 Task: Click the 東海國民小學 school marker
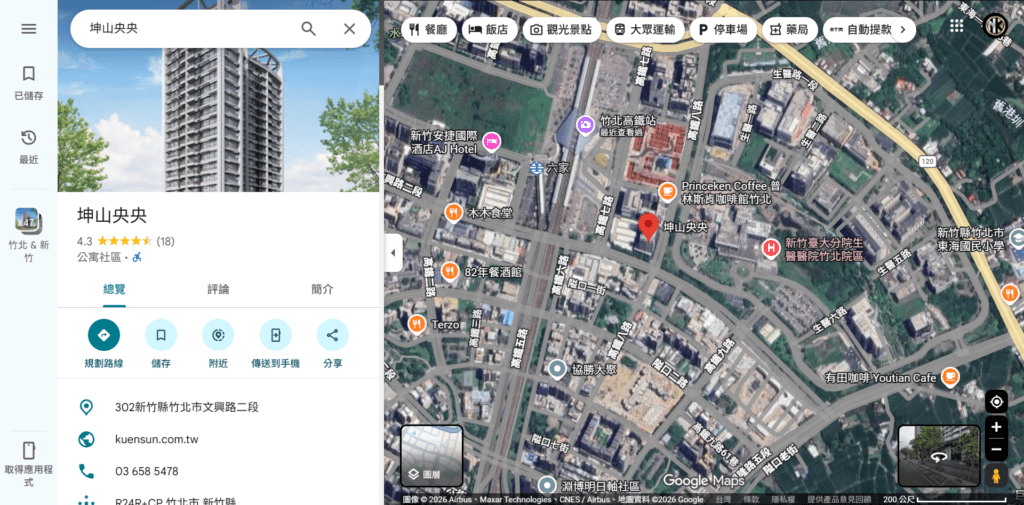(1016, 238)
